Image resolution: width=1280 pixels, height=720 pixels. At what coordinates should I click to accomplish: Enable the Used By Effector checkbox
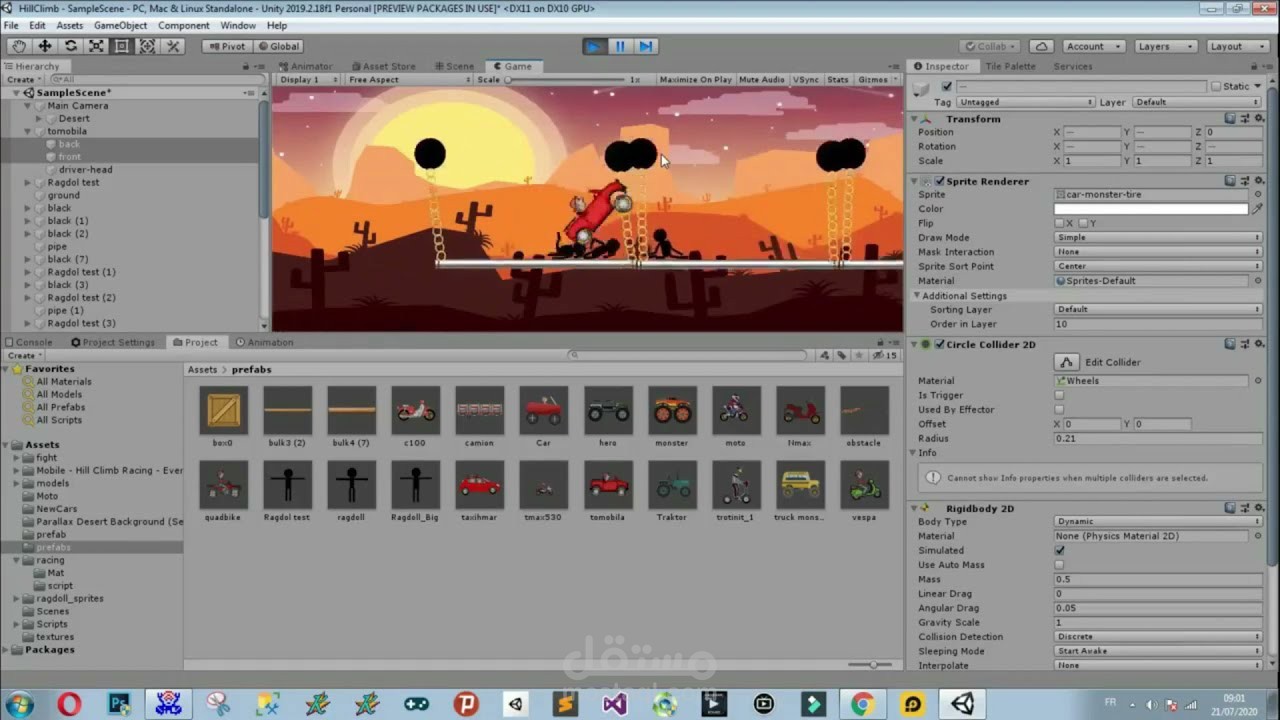[x=1059, y=409]
